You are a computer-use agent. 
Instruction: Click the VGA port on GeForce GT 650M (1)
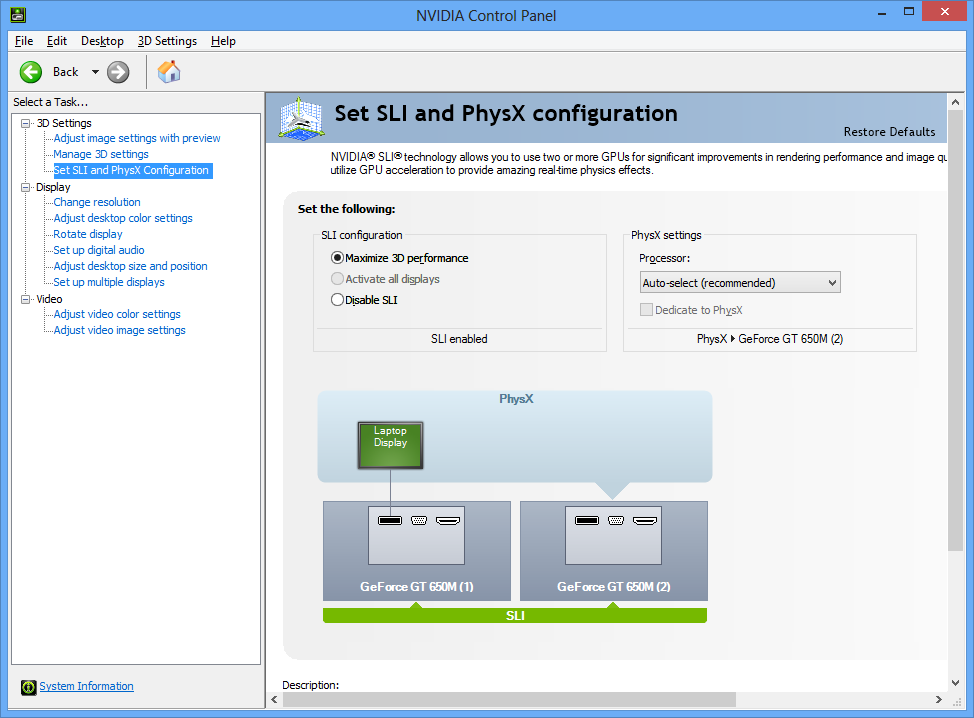[x=419, y=520]
